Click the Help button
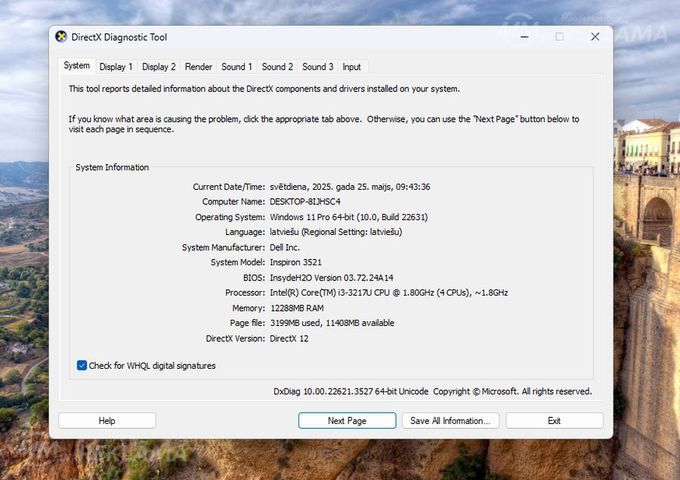 (107, 421)
